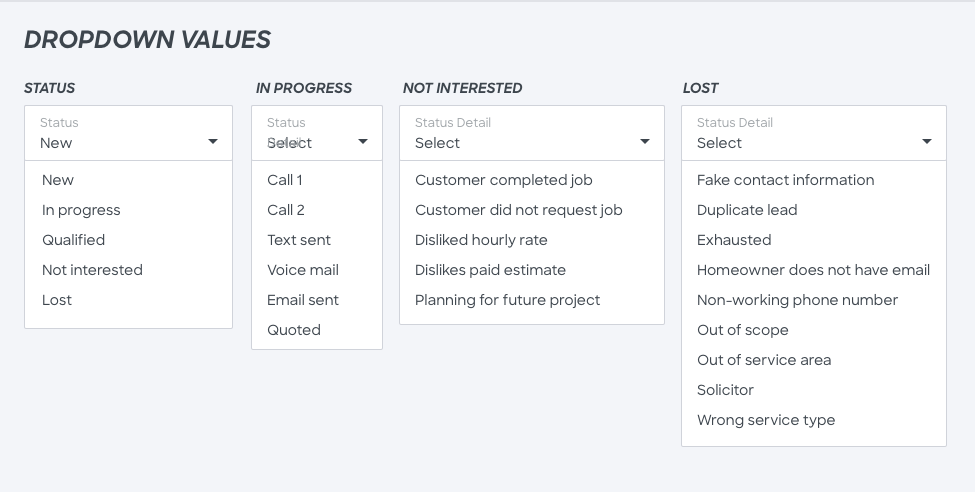
Task: Choose 'Duplicate lead' in Lost list
Action: (747, 210)
